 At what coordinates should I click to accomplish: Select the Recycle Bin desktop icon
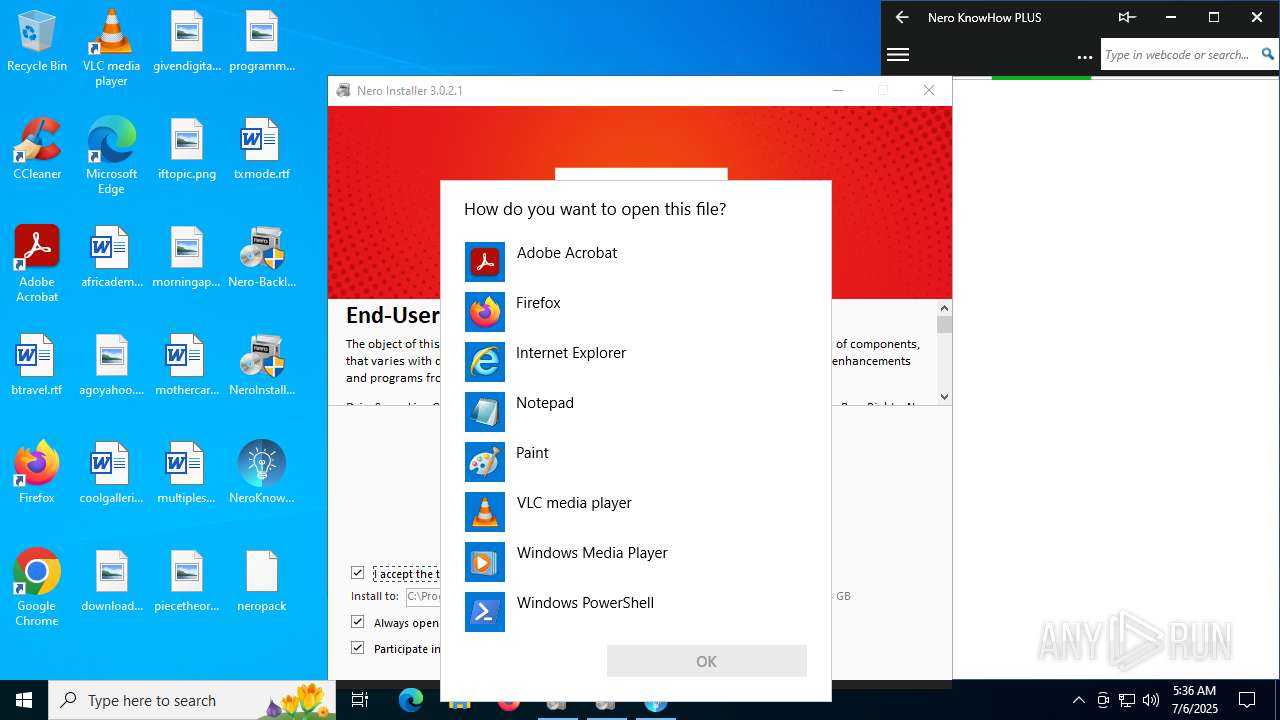point(37,41)
